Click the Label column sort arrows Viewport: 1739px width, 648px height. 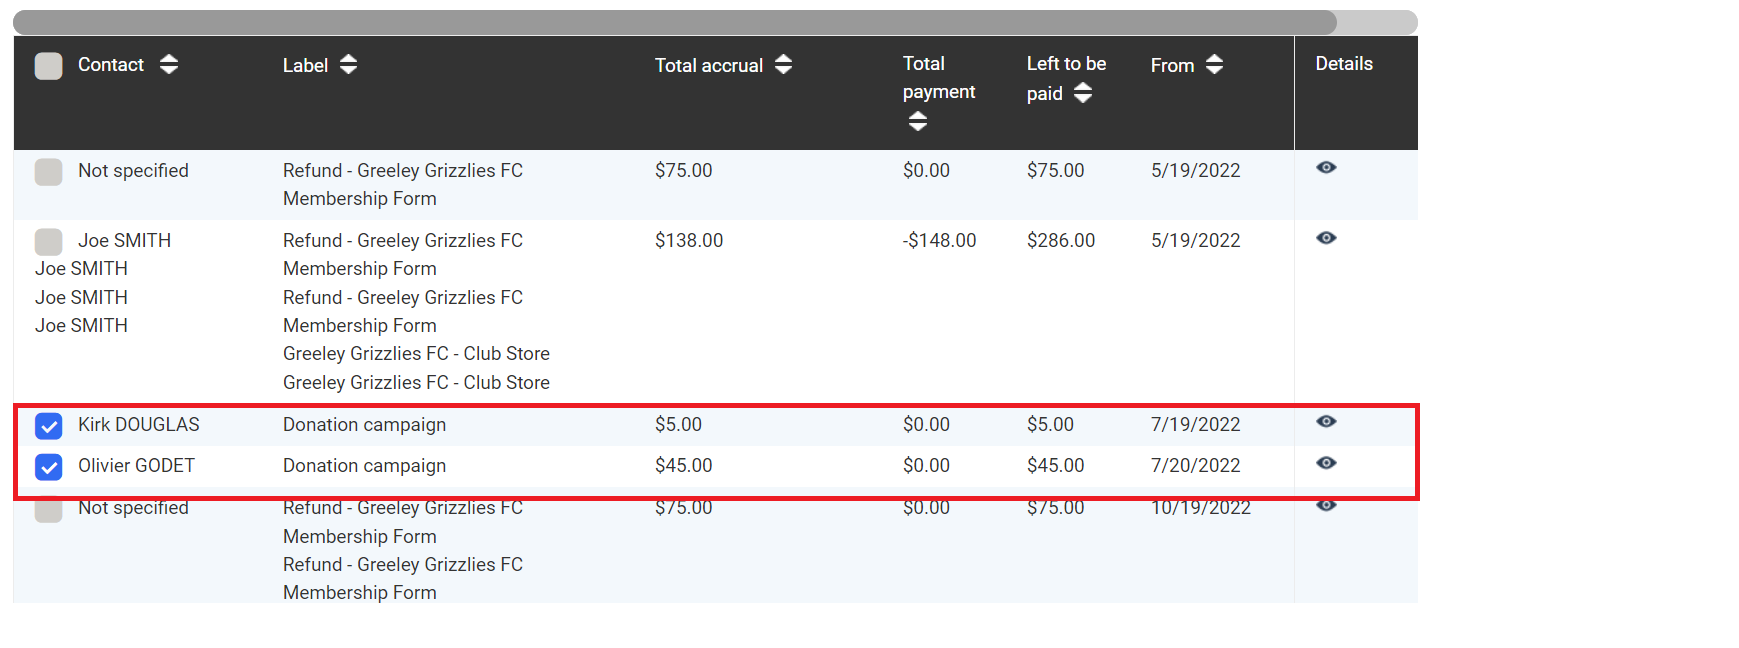point(348,65)
